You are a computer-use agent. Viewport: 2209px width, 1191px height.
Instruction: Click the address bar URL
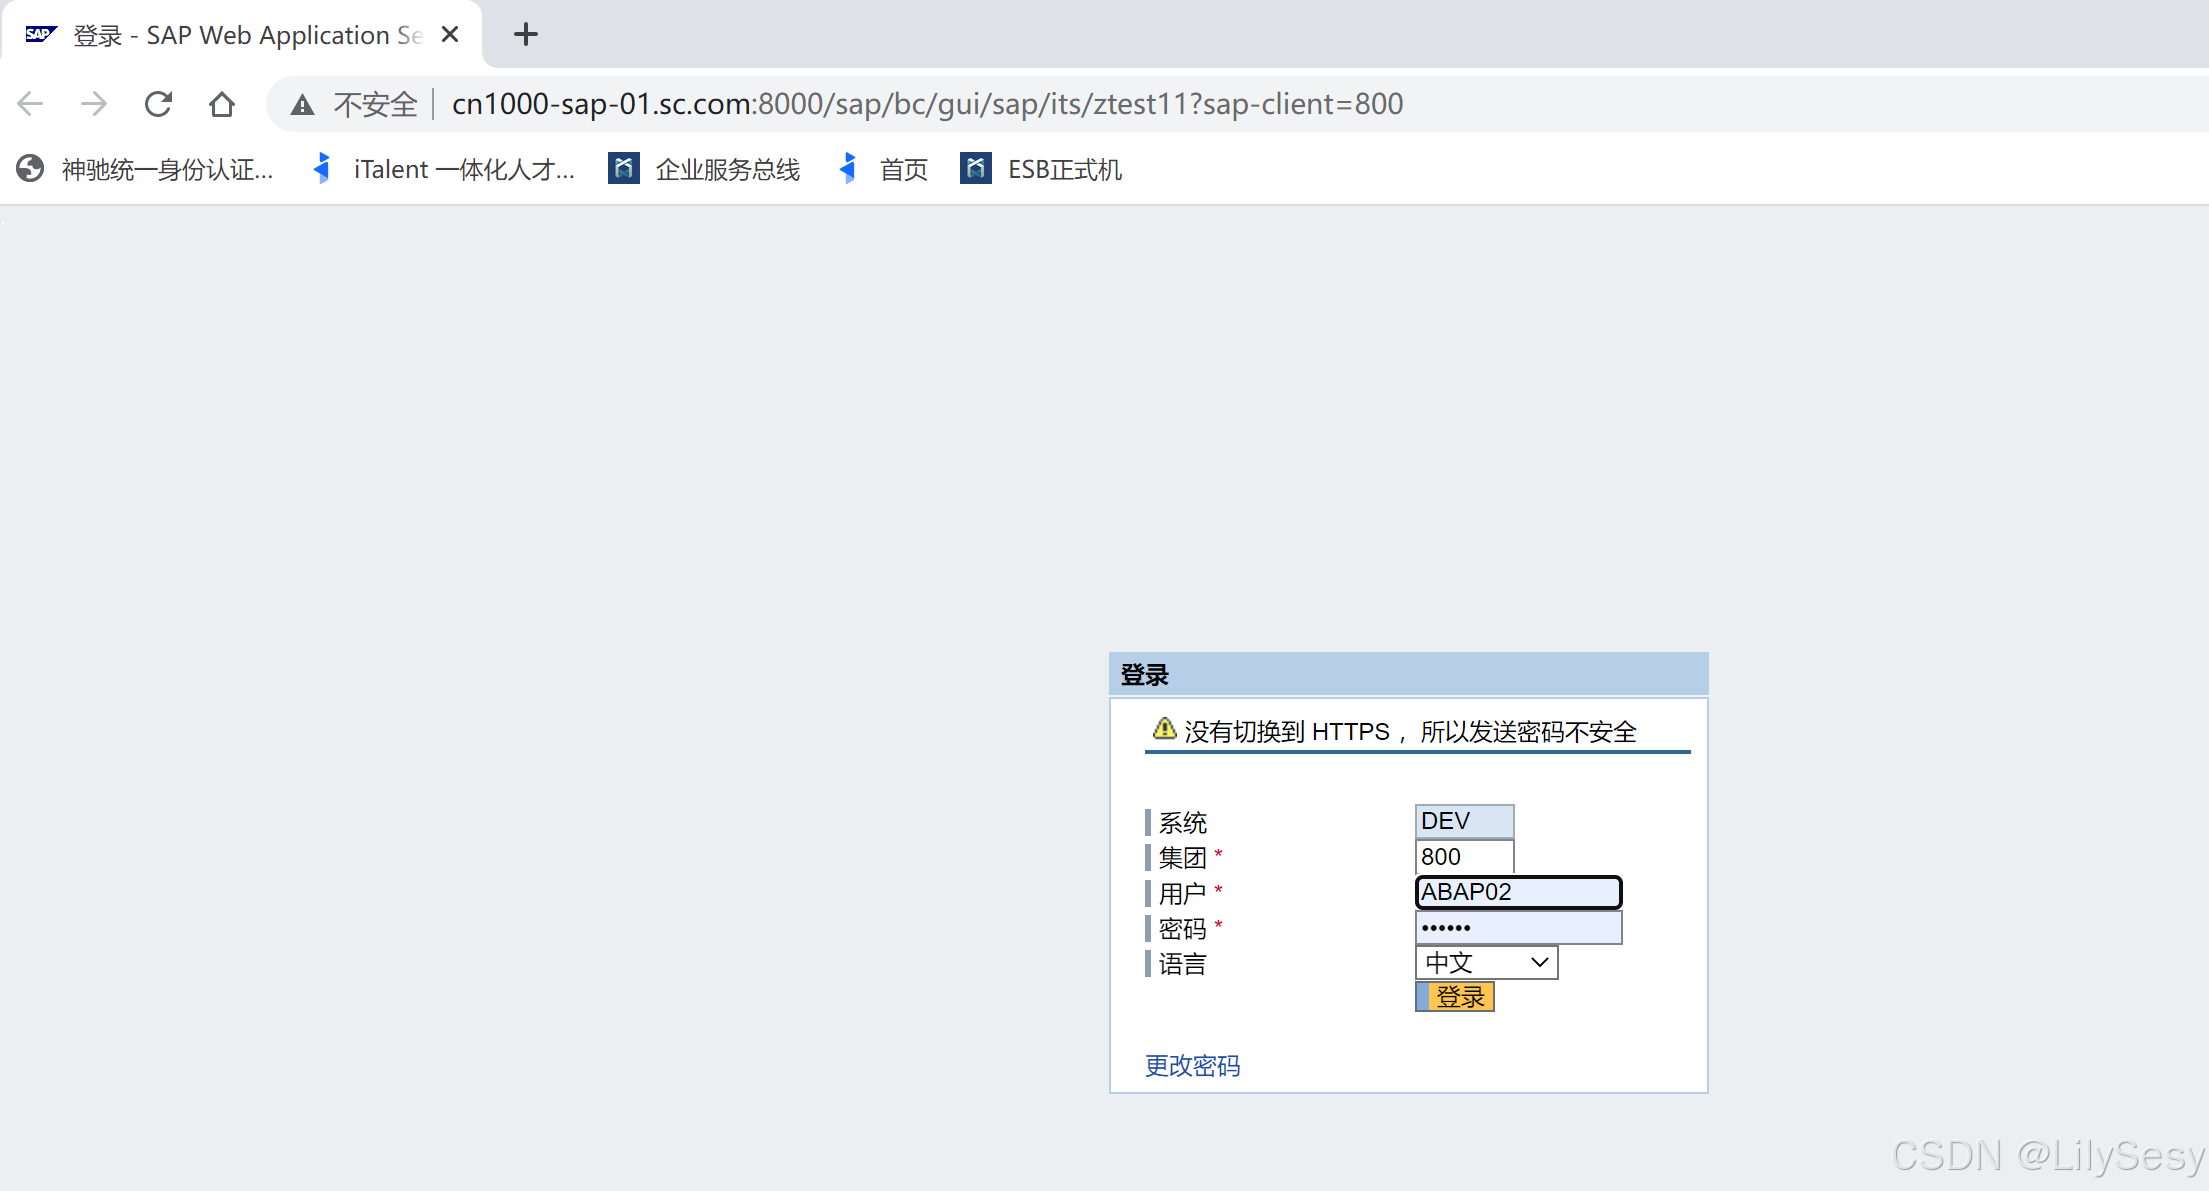(x=926, y=103)
